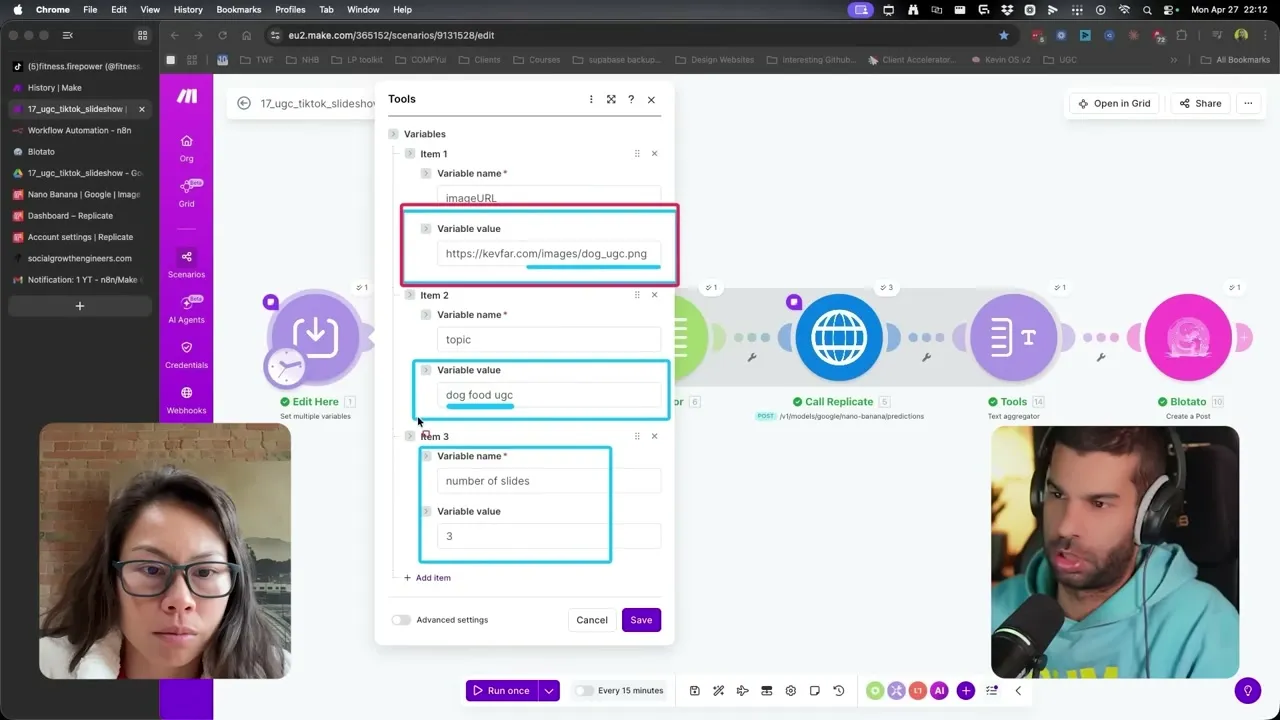Select the Tools text aggregator module

[1013, 337]
